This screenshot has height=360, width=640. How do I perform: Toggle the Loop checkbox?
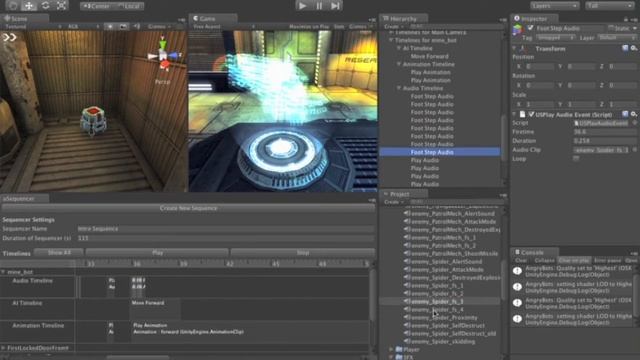(576, 158)
